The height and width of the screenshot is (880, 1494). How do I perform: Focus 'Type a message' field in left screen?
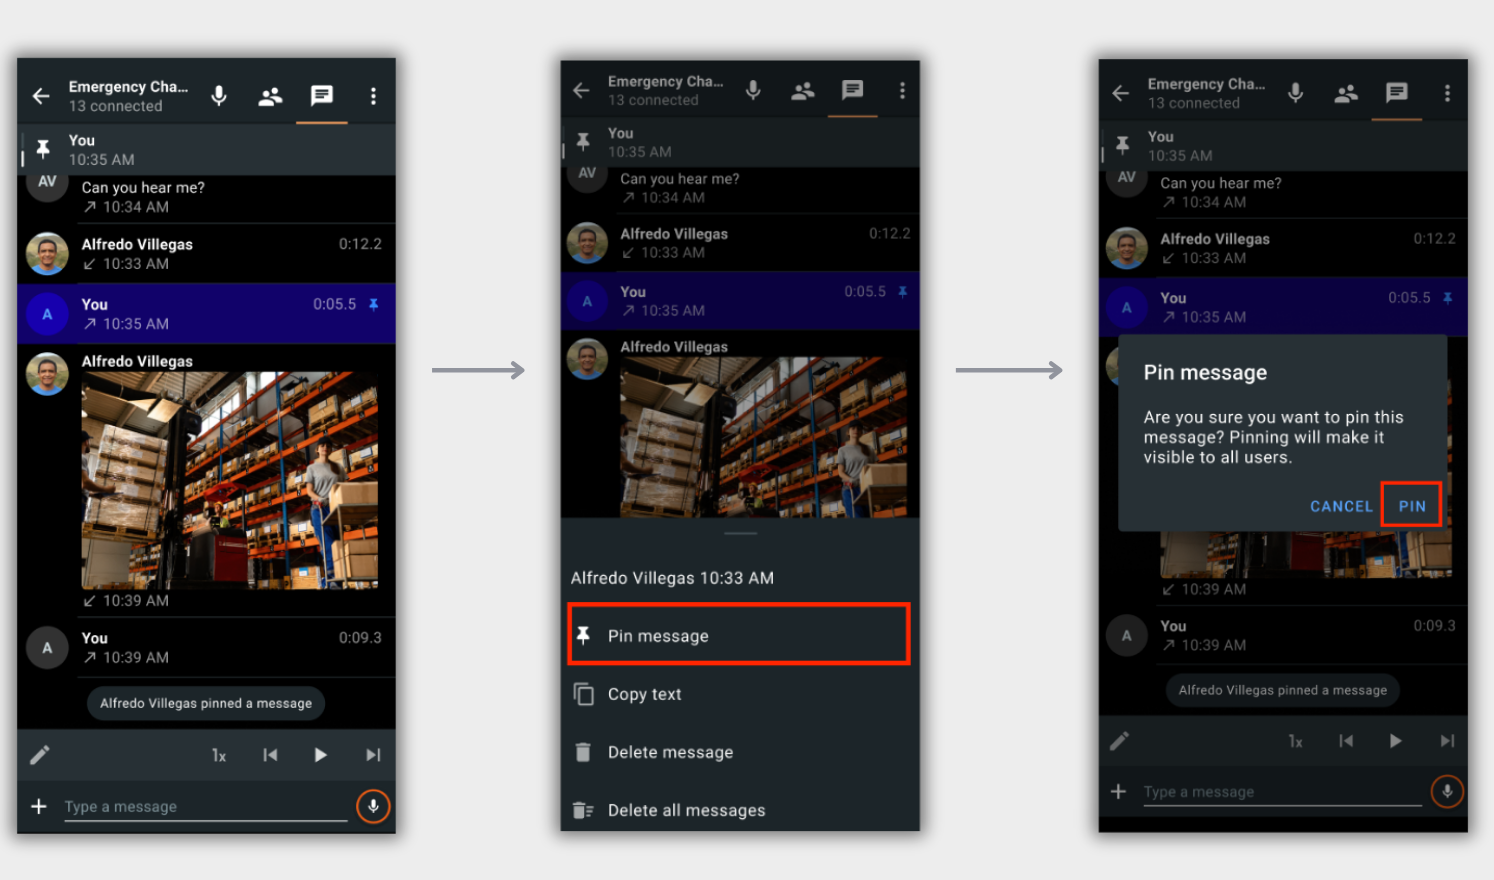coord(206,807)
